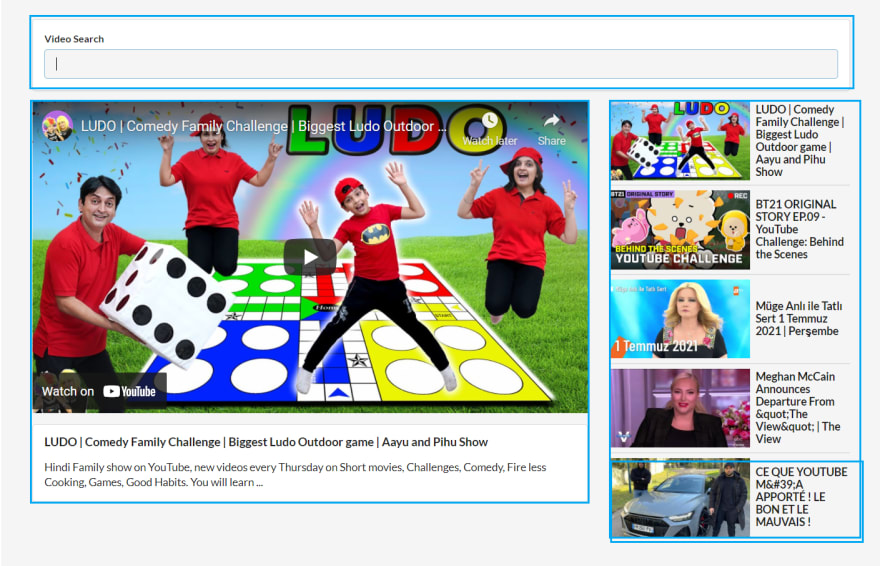Viewport: 880px width, 566px height.
Task: Open the channel avatar on the video player
Action: tap(57, 126)
